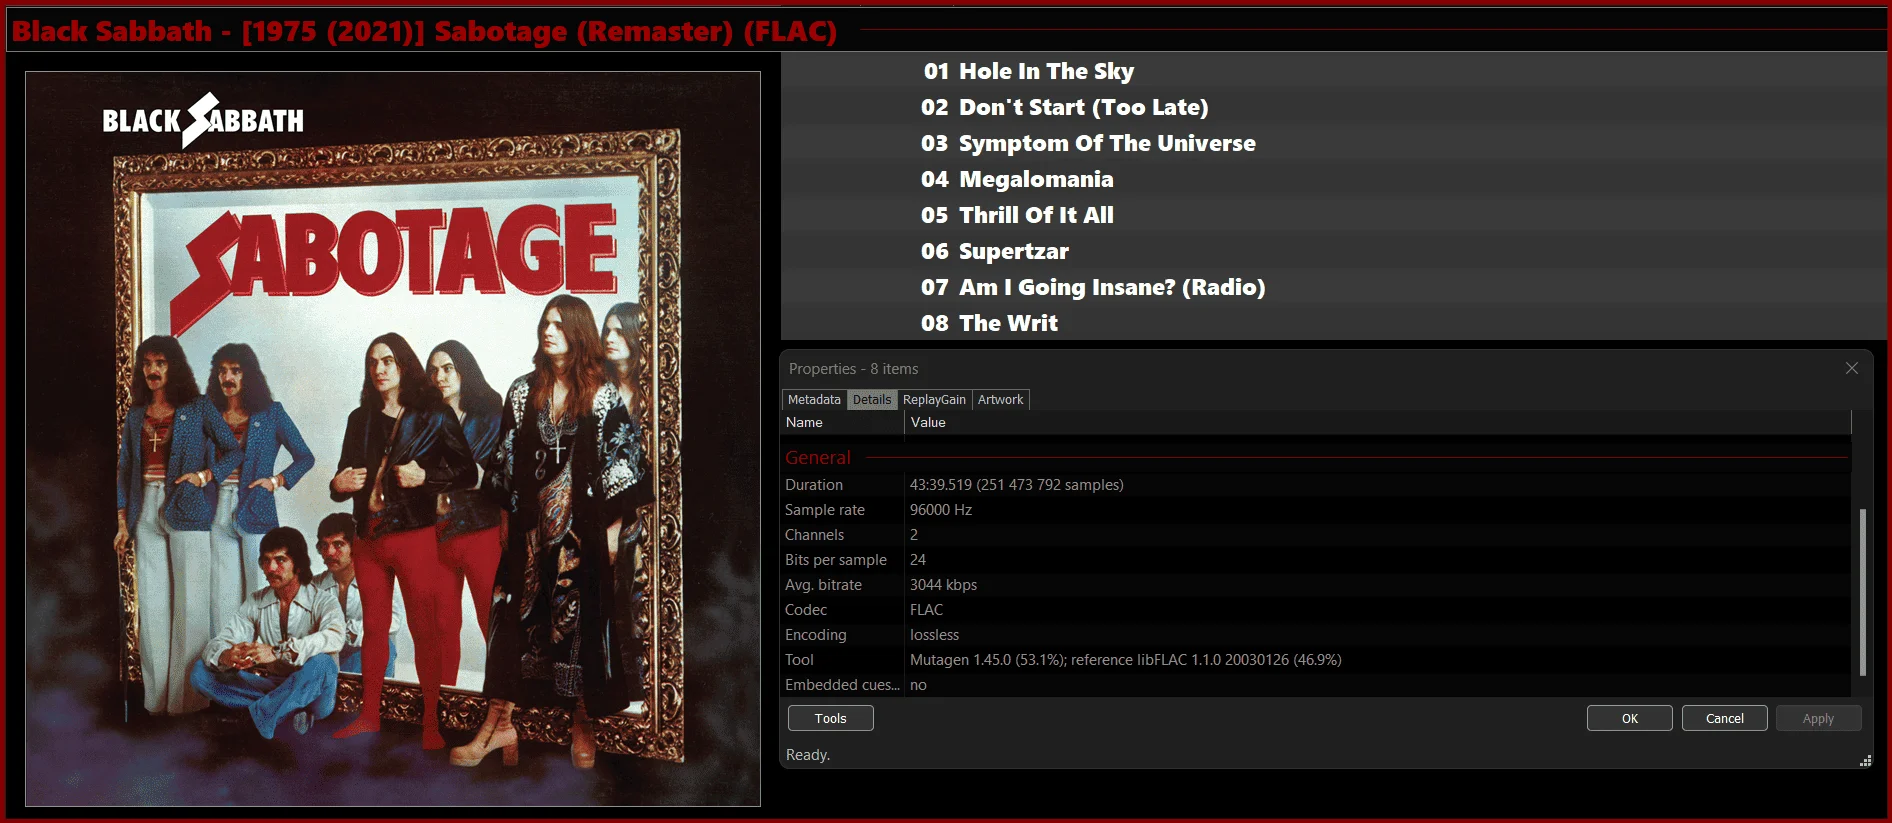Viewport: 1892px width, 823px height.
Task: Click the Mutagen 1.45.0 tool value
Action: click(x=1125, y=659)
